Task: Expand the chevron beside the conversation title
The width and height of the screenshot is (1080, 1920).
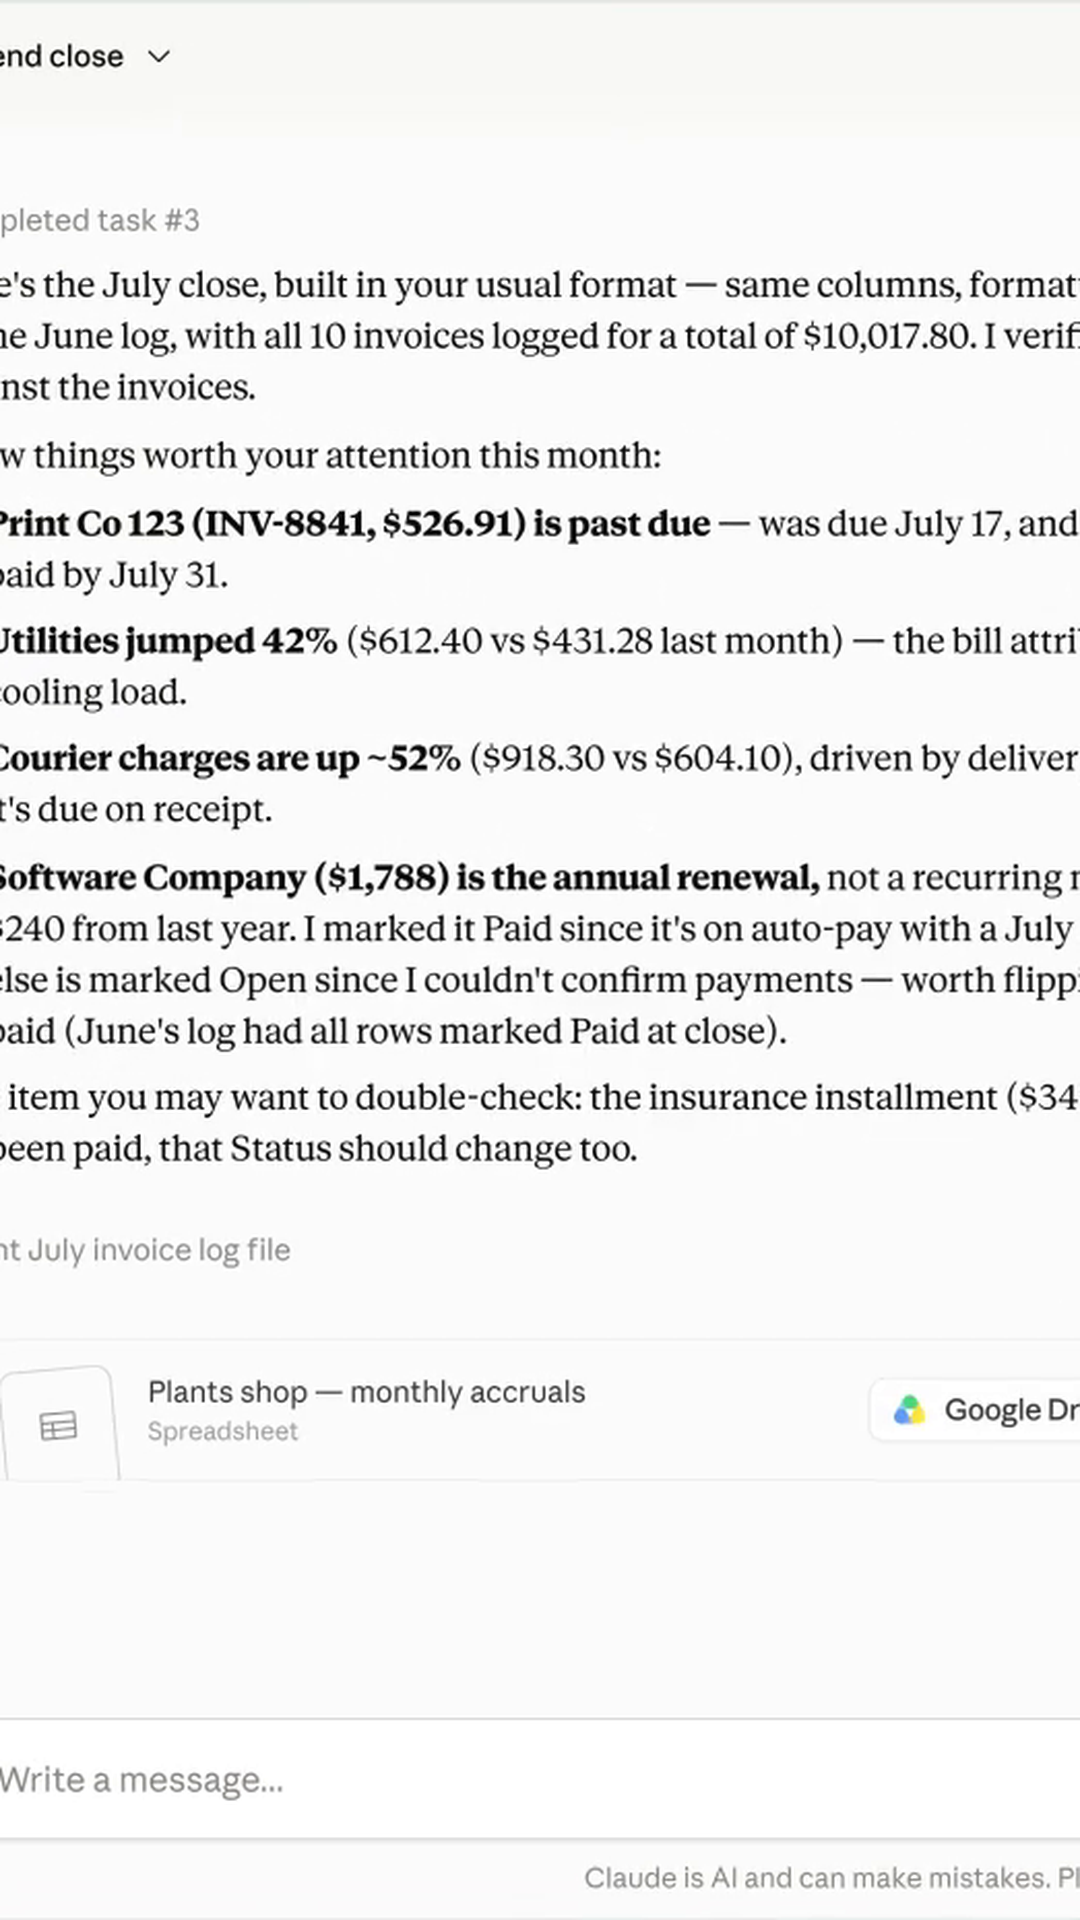Action: pyautogui.click(x=159, y=57)
